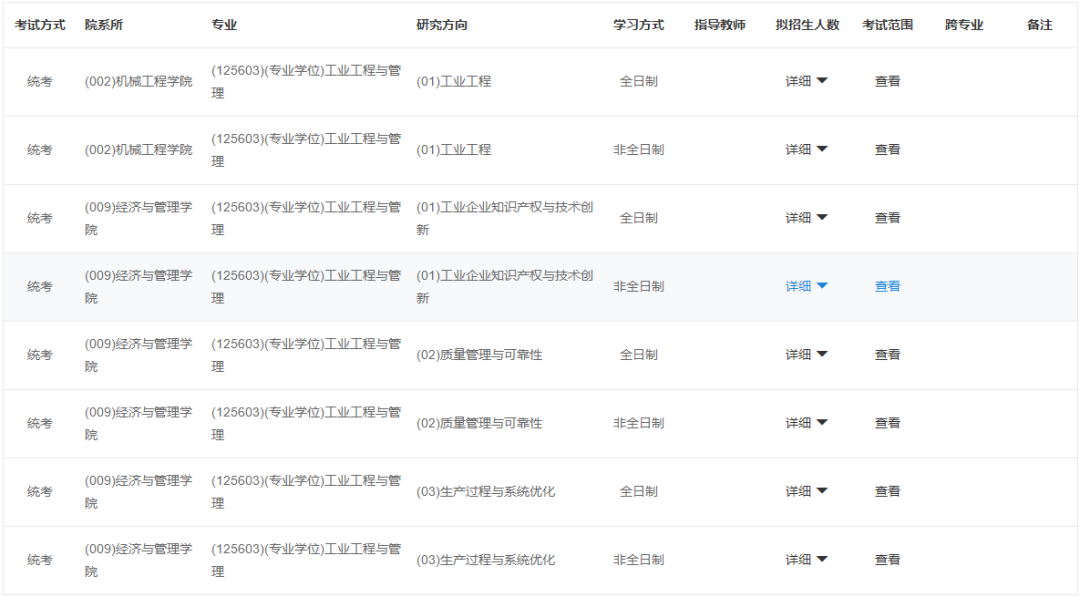View 查看 for 全日制 生产过程与系统优化
The width and height of the screenshot is (1080, 597).
pyautogui.click(x=887, y=491)
